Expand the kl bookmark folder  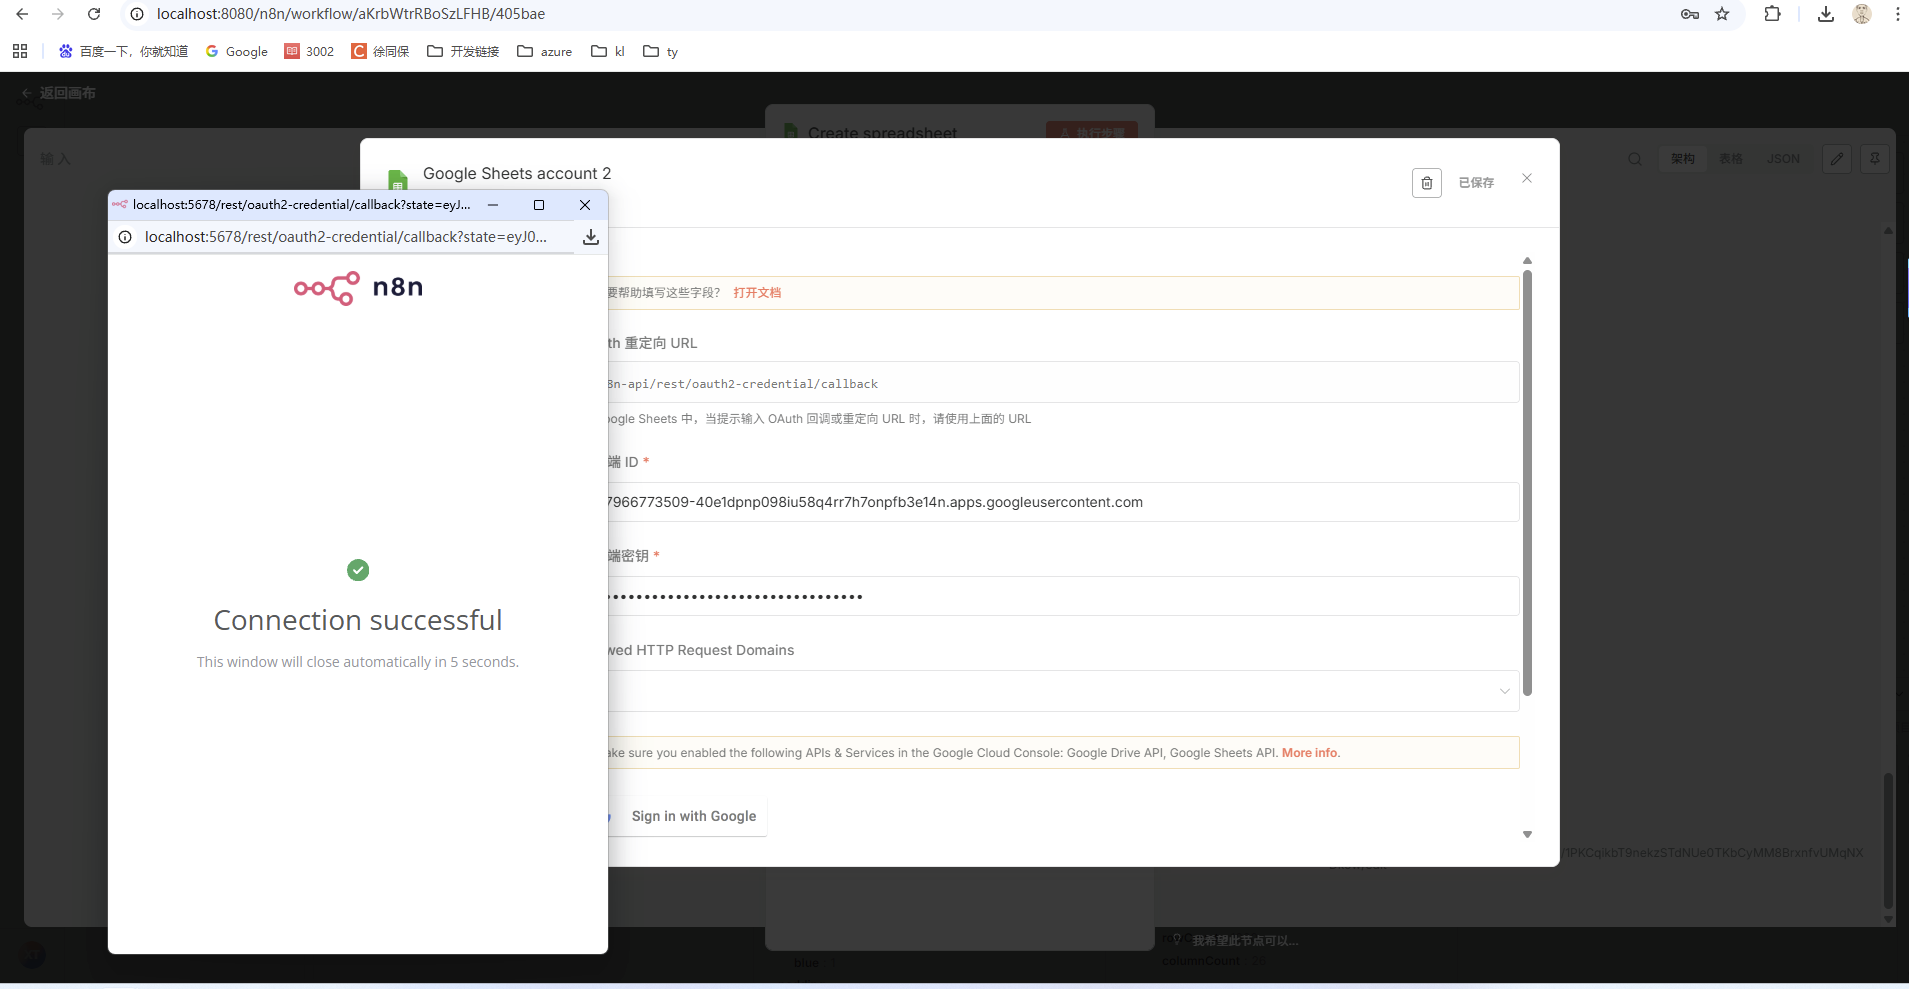point(608,51)
